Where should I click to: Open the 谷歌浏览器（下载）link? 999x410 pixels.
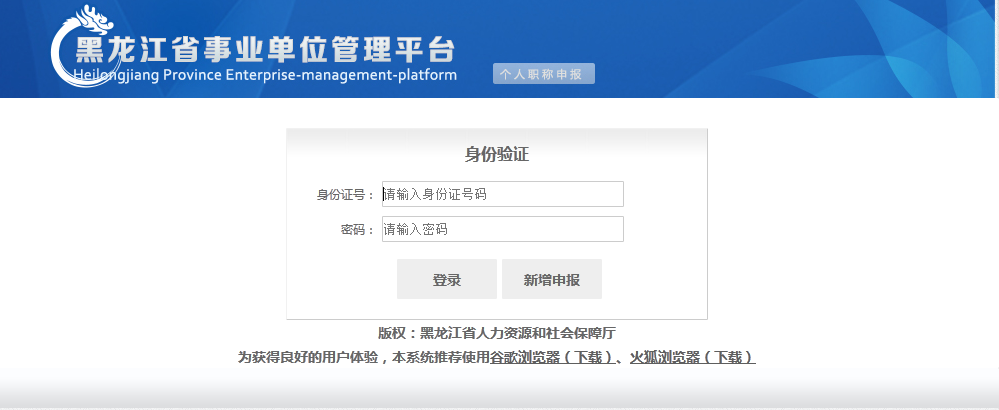pyautogui.click(x=554, y=358)
